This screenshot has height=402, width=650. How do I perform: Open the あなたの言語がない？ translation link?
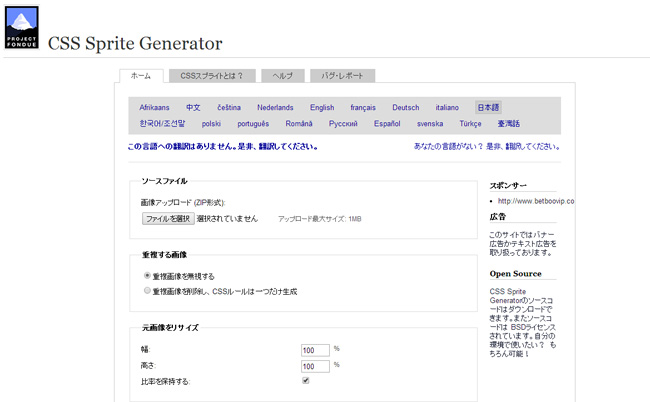tap(487, 147)
